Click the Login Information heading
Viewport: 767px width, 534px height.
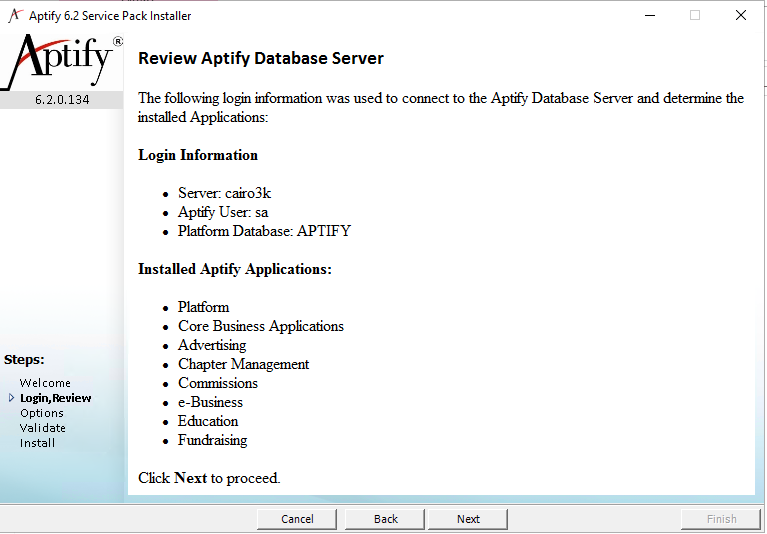[x=198, y=155]
